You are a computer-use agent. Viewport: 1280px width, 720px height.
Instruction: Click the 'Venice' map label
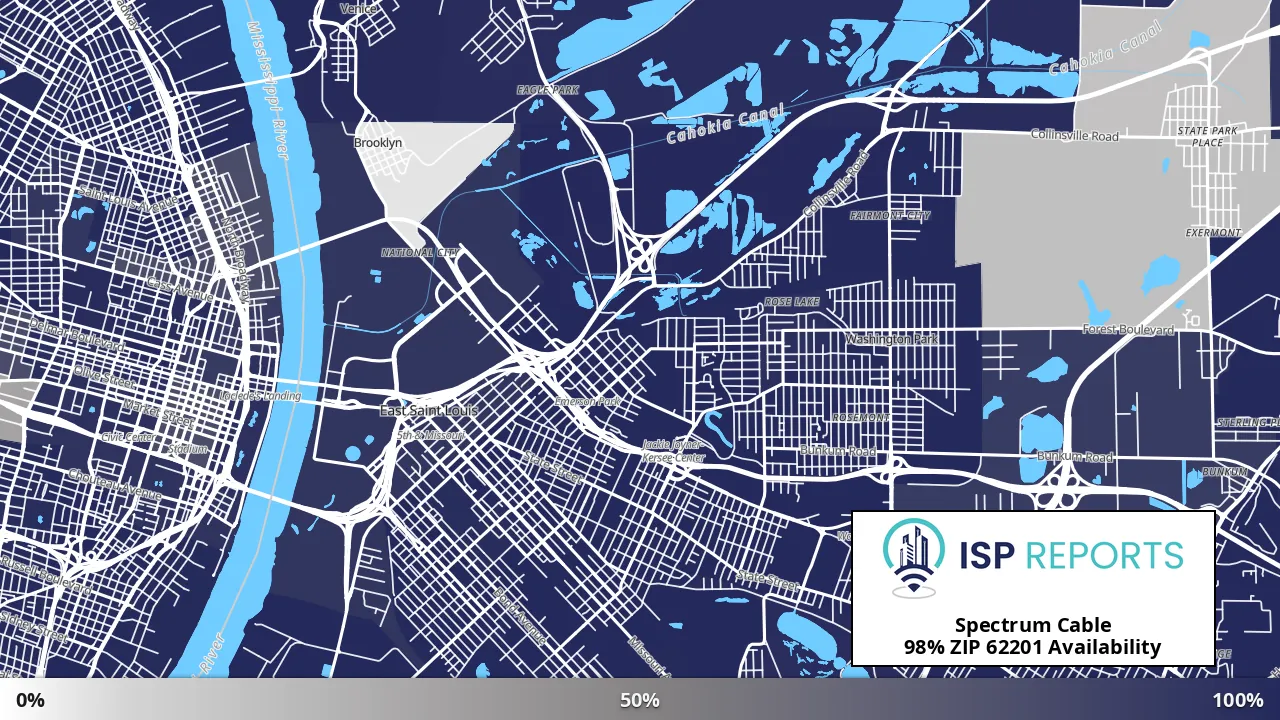[359, 8]
